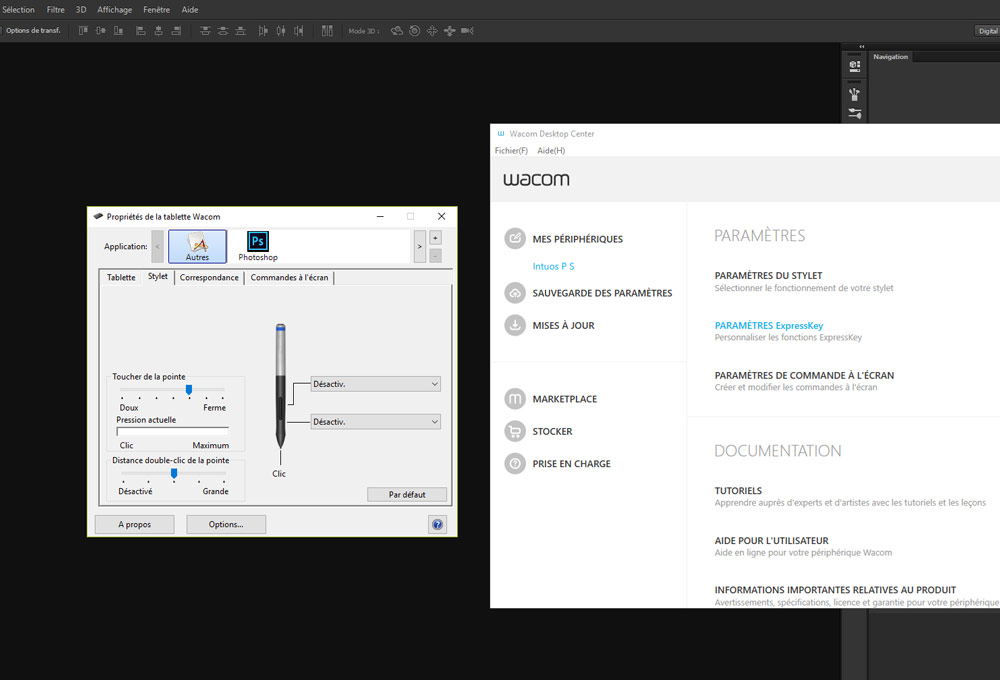The width and height of the screenshot is (1000, 680).
Task: Open the lower pen button Désactiv. dropdown
Action: (375, 421)
